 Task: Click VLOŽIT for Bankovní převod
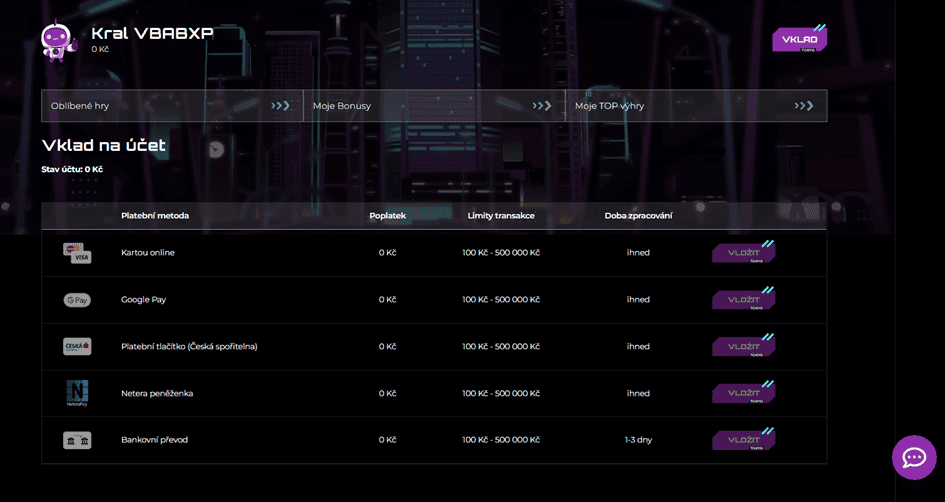coord(744,439)
